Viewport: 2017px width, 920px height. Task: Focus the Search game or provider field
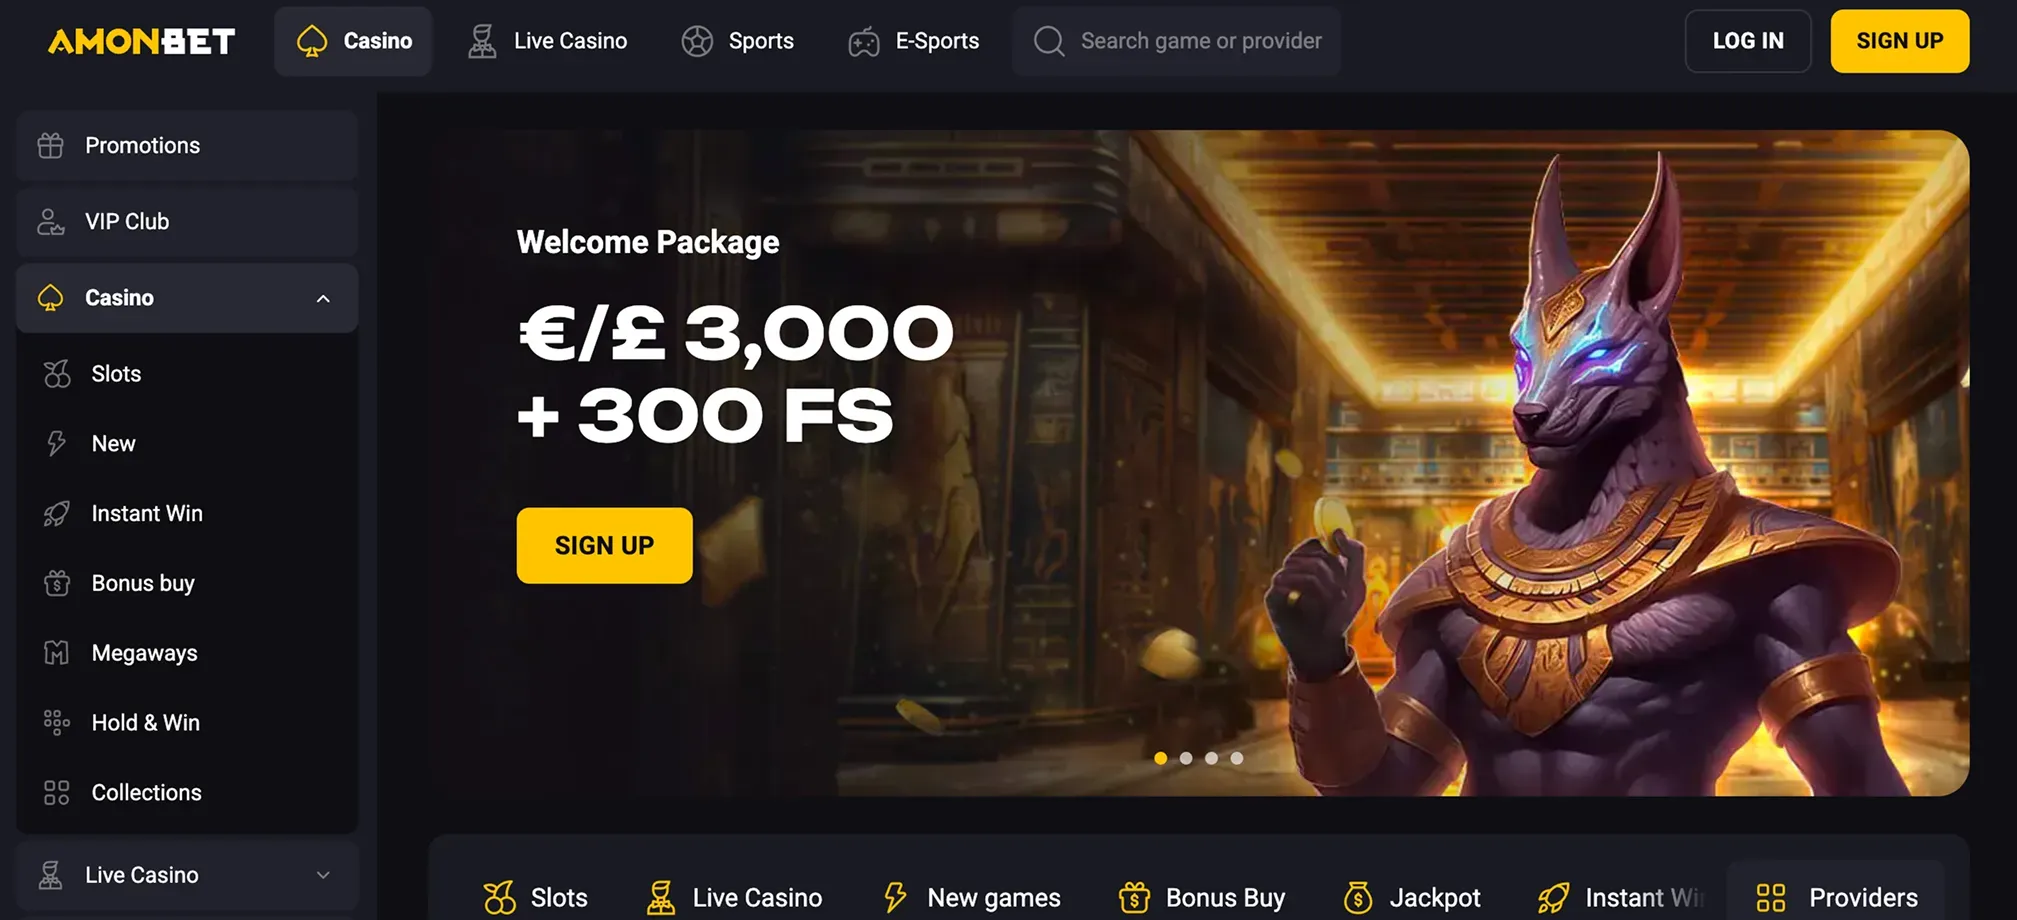pos(1177,41)
